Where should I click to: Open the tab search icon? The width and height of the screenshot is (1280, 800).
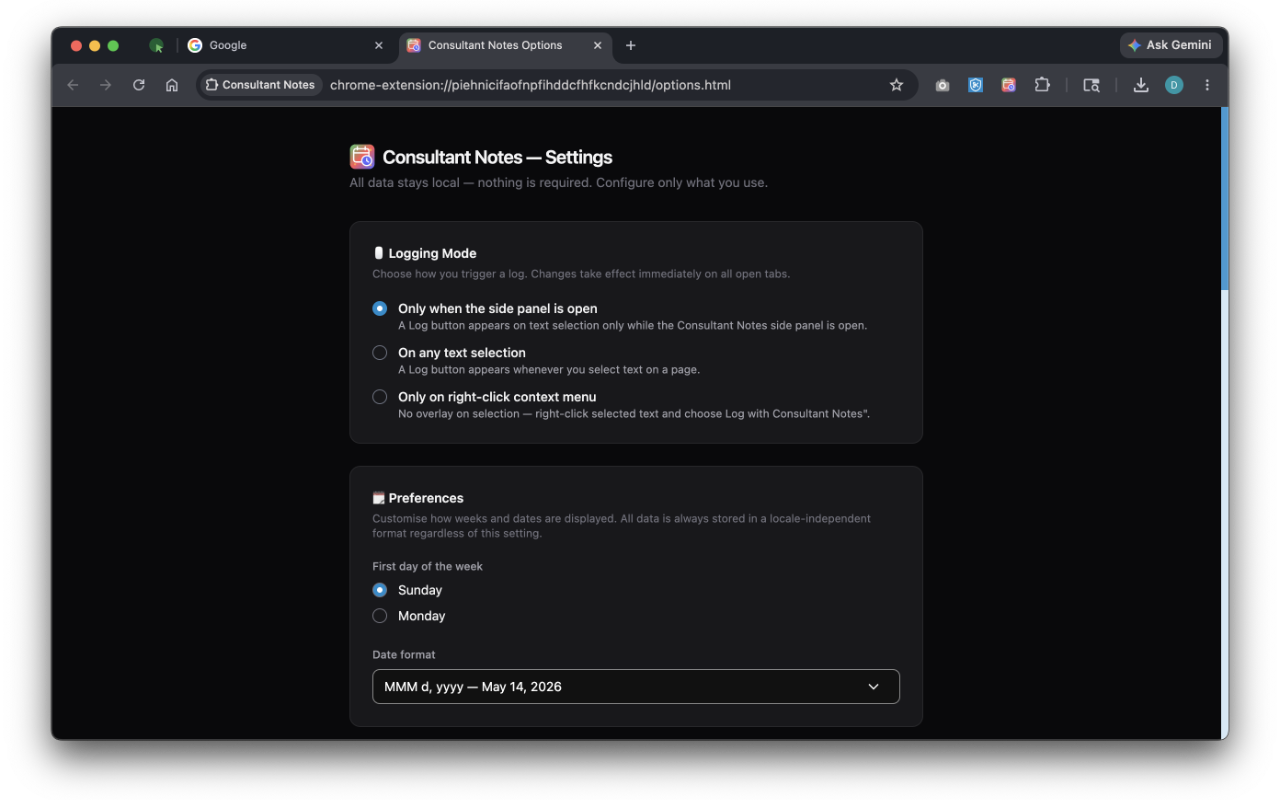click(1091, 85)
